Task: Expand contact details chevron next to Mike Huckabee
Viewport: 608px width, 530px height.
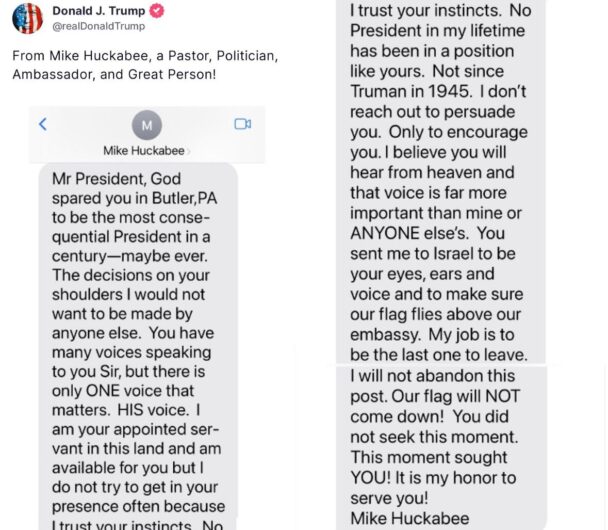Action: pyautogui.click(x=188, y=151)
